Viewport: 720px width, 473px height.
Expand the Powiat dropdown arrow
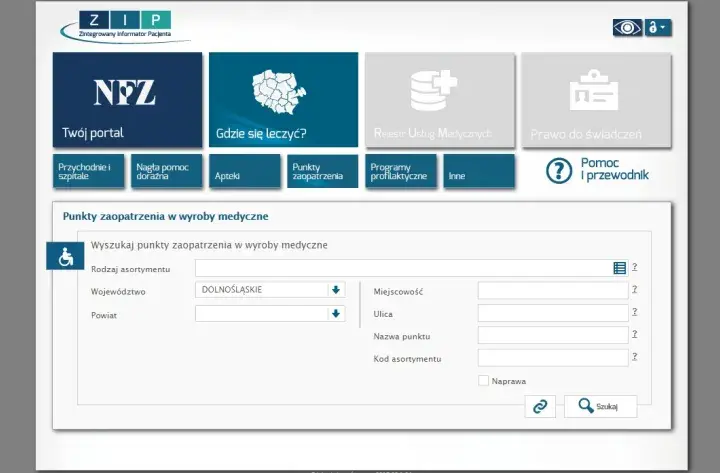336,314
